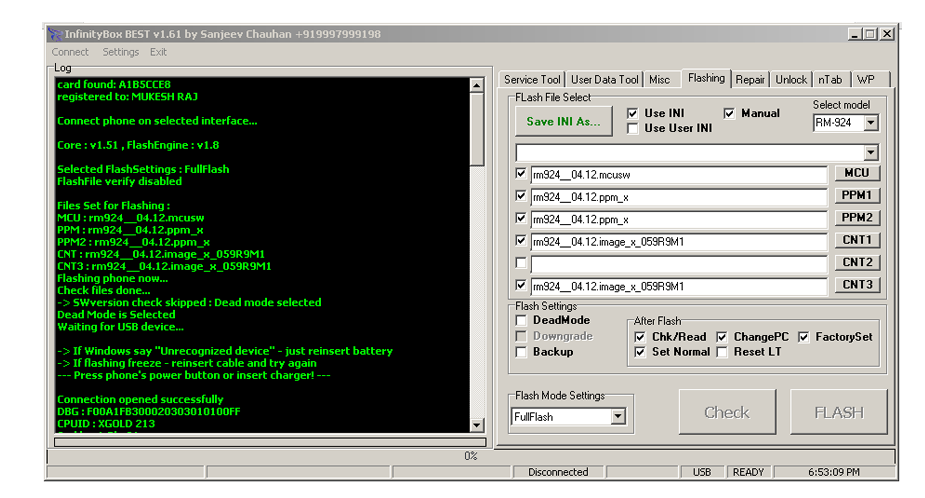Enable the Reset LT checkbox
The width and height of the screenshot is (925, 498).
click(x=722, y=352)
